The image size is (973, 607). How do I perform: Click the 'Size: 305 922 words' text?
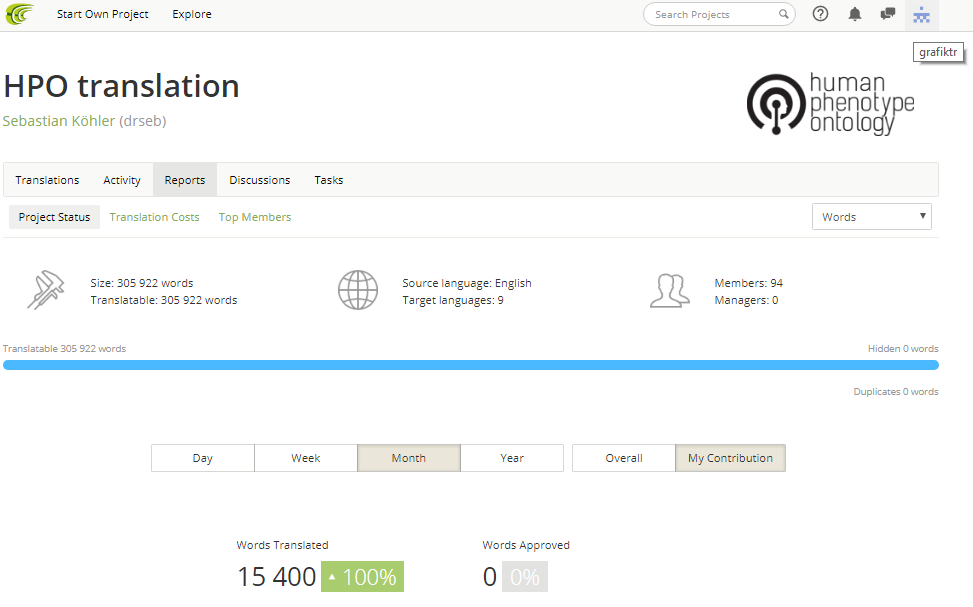tap(141, 283)
